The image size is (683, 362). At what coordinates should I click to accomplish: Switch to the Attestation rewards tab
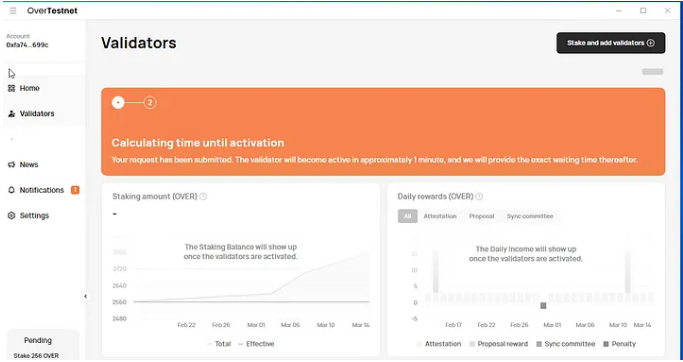[x=440, y=216]
